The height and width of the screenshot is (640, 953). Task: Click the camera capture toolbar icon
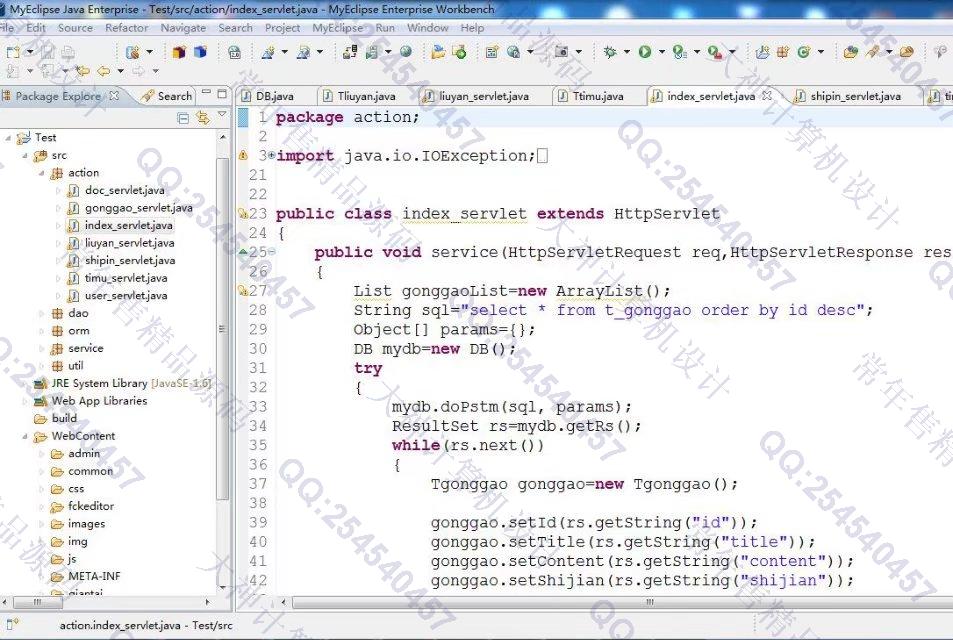click(x=561, y=52)
